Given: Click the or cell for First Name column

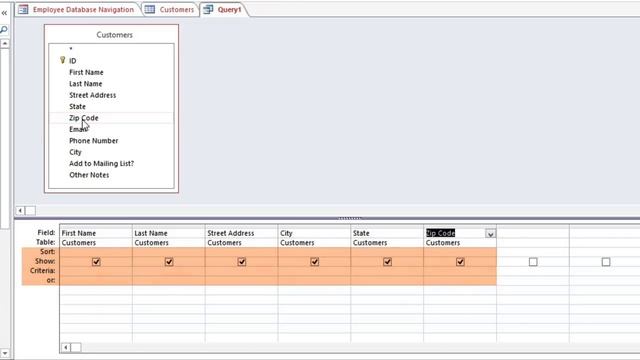Looking at the screenshot, I should coord(96,280).
